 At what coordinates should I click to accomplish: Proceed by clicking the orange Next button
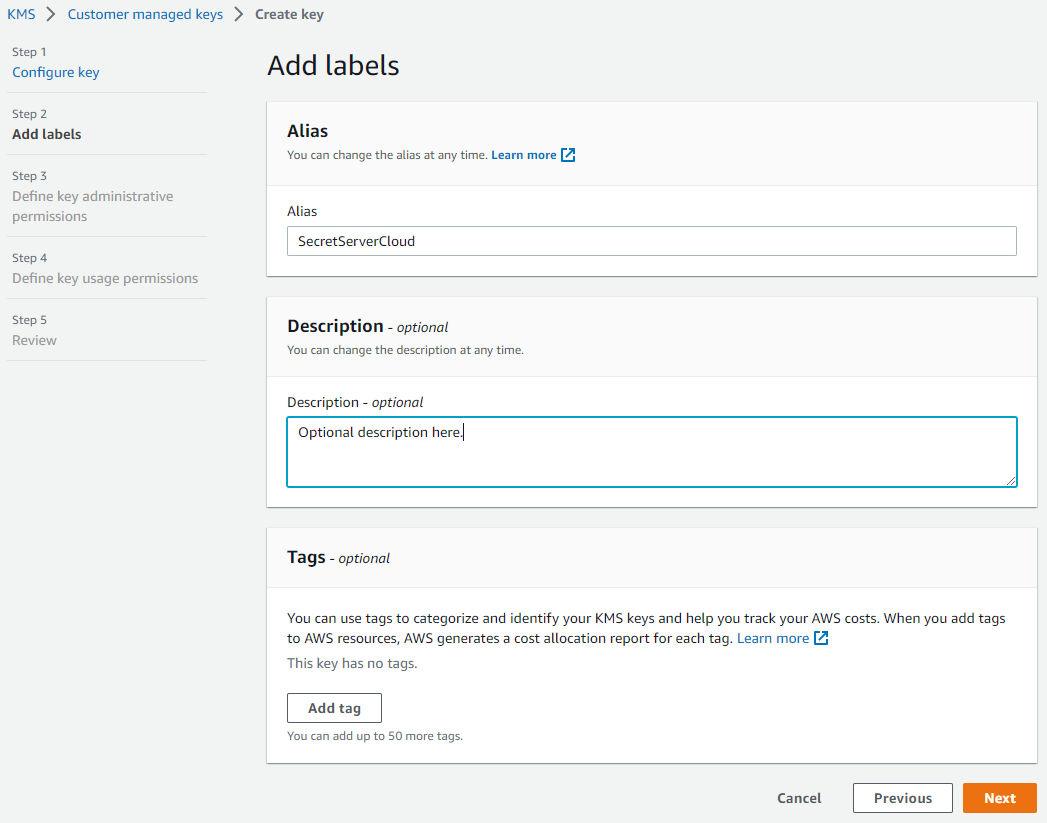999,798
